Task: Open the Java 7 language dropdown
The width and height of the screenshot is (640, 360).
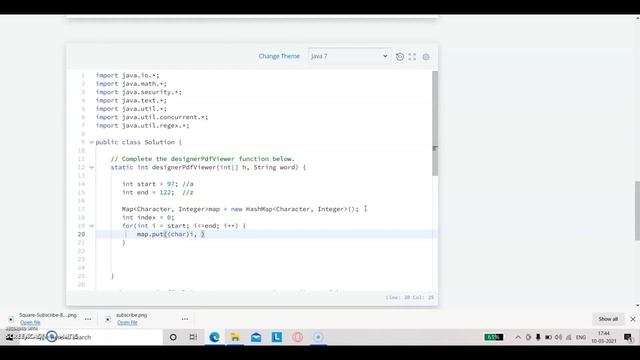Action: pyautogui.click(x=349, y=56)
